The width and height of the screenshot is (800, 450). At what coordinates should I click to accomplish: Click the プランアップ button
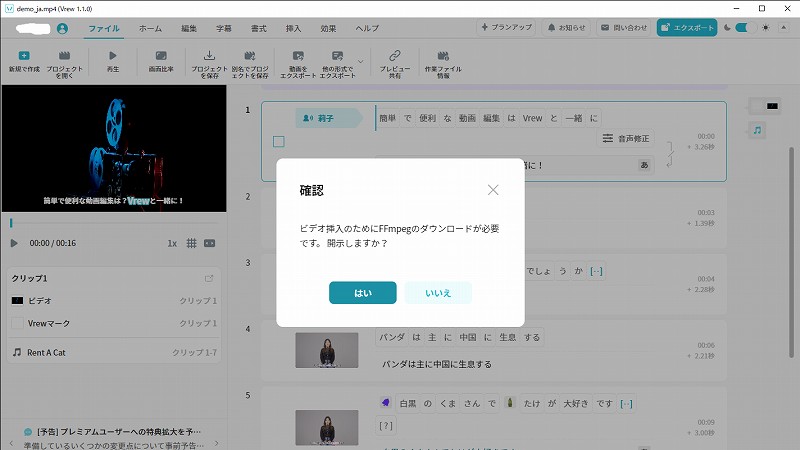[x=506, y=28]
